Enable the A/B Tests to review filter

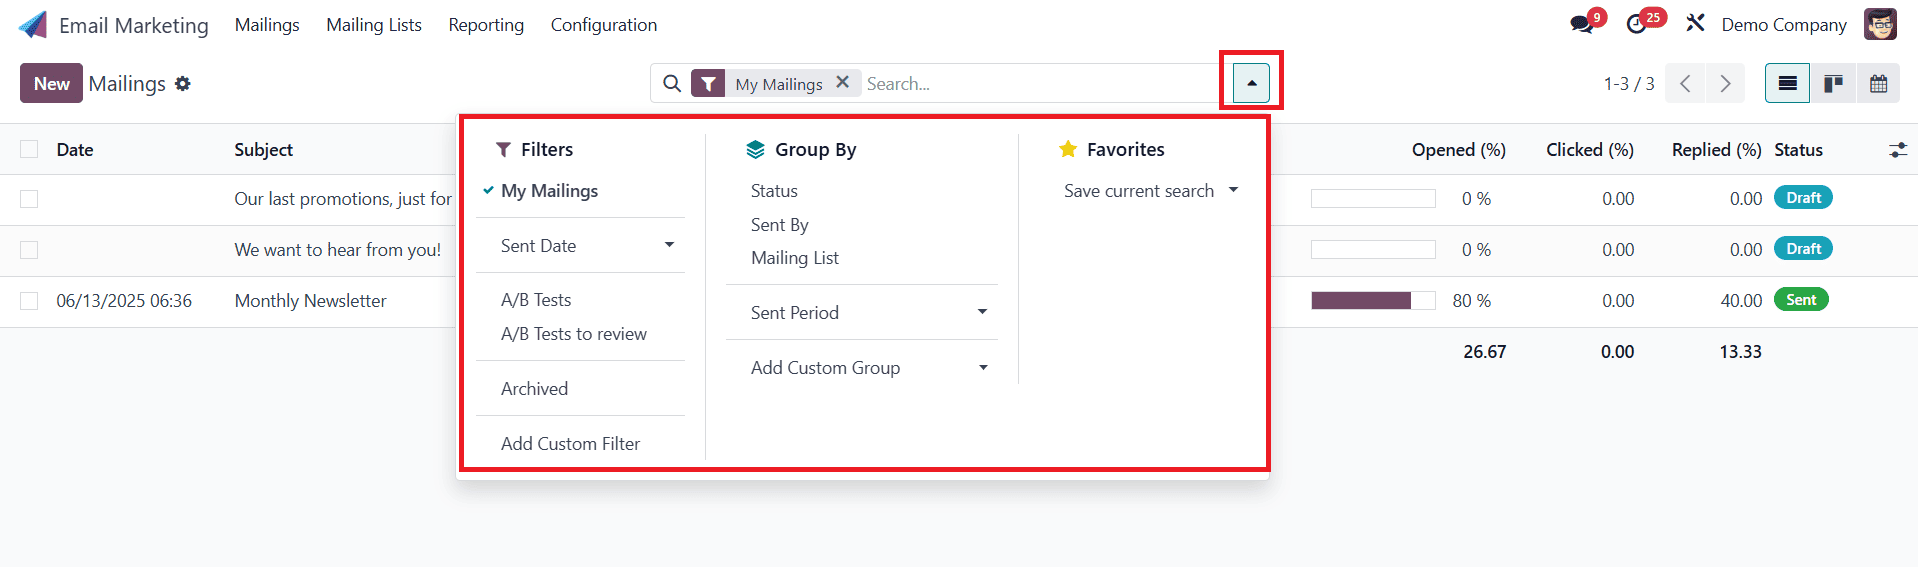click(x=574, y=334)
